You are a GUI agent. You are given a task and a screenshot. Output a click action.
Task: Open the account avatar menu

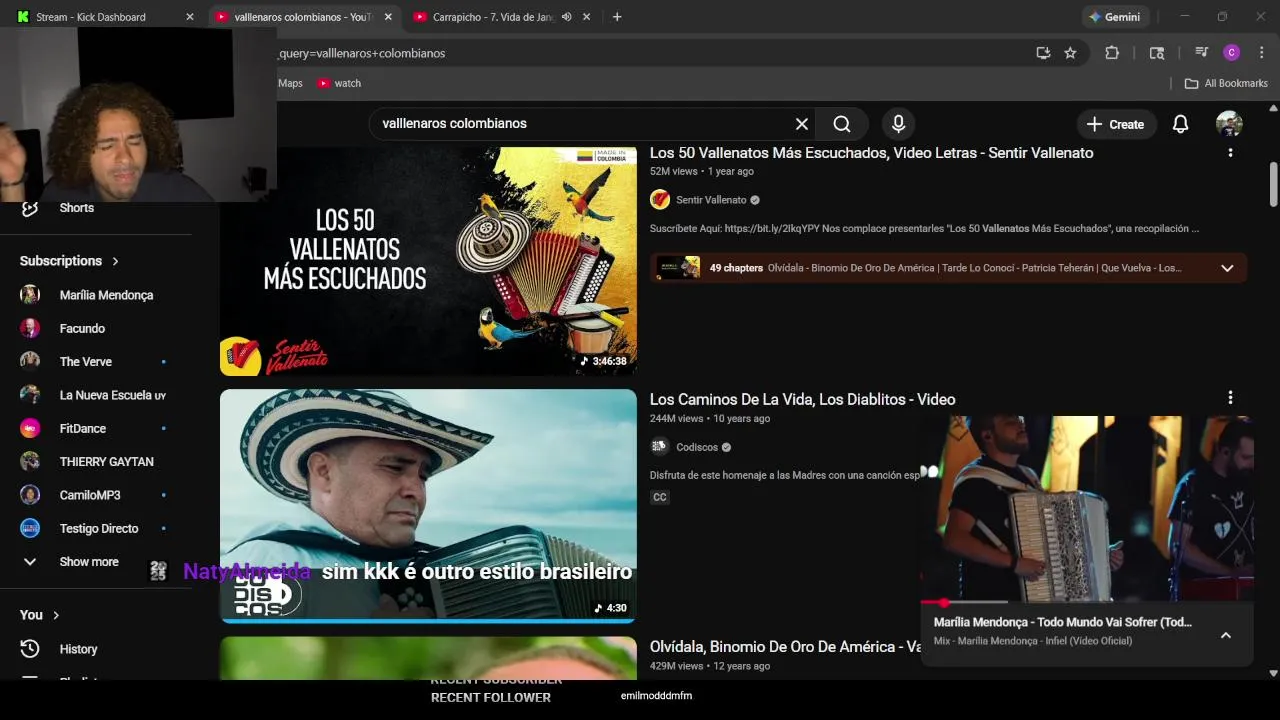1229,124
